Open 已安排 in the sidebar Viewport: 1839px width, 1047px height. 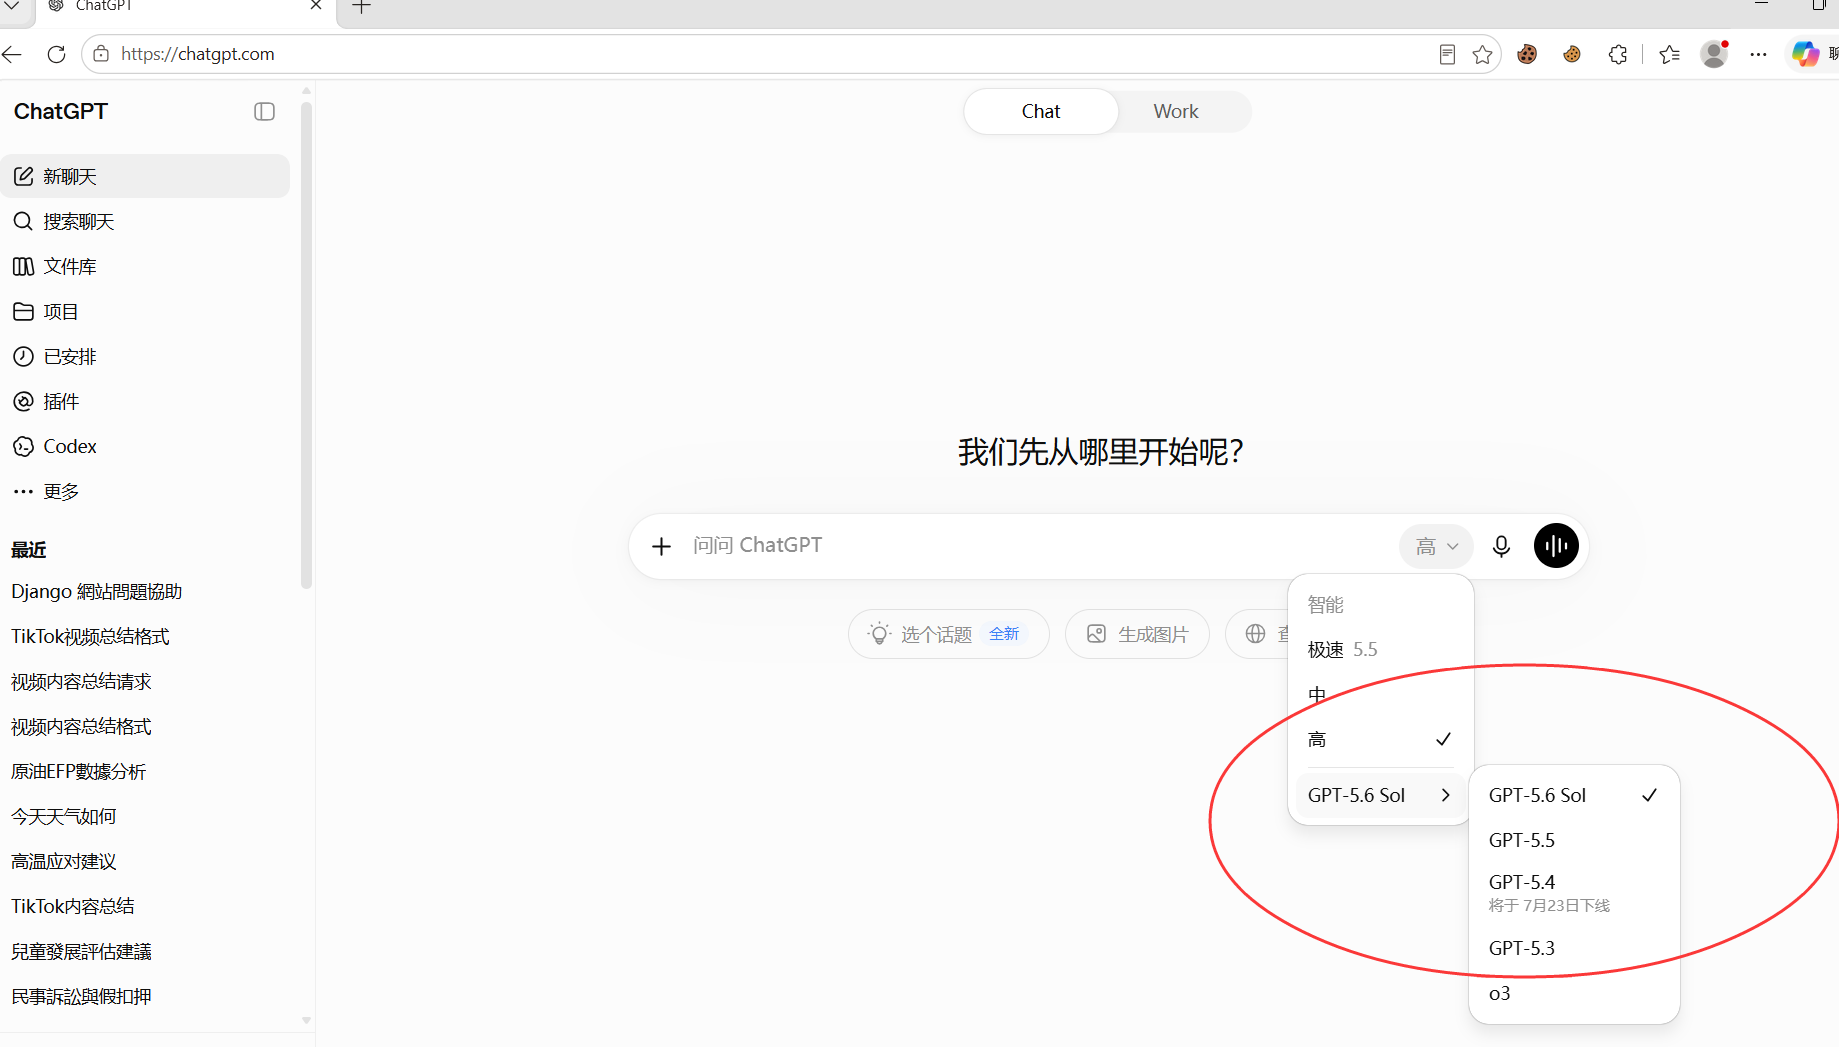(146, 356)
